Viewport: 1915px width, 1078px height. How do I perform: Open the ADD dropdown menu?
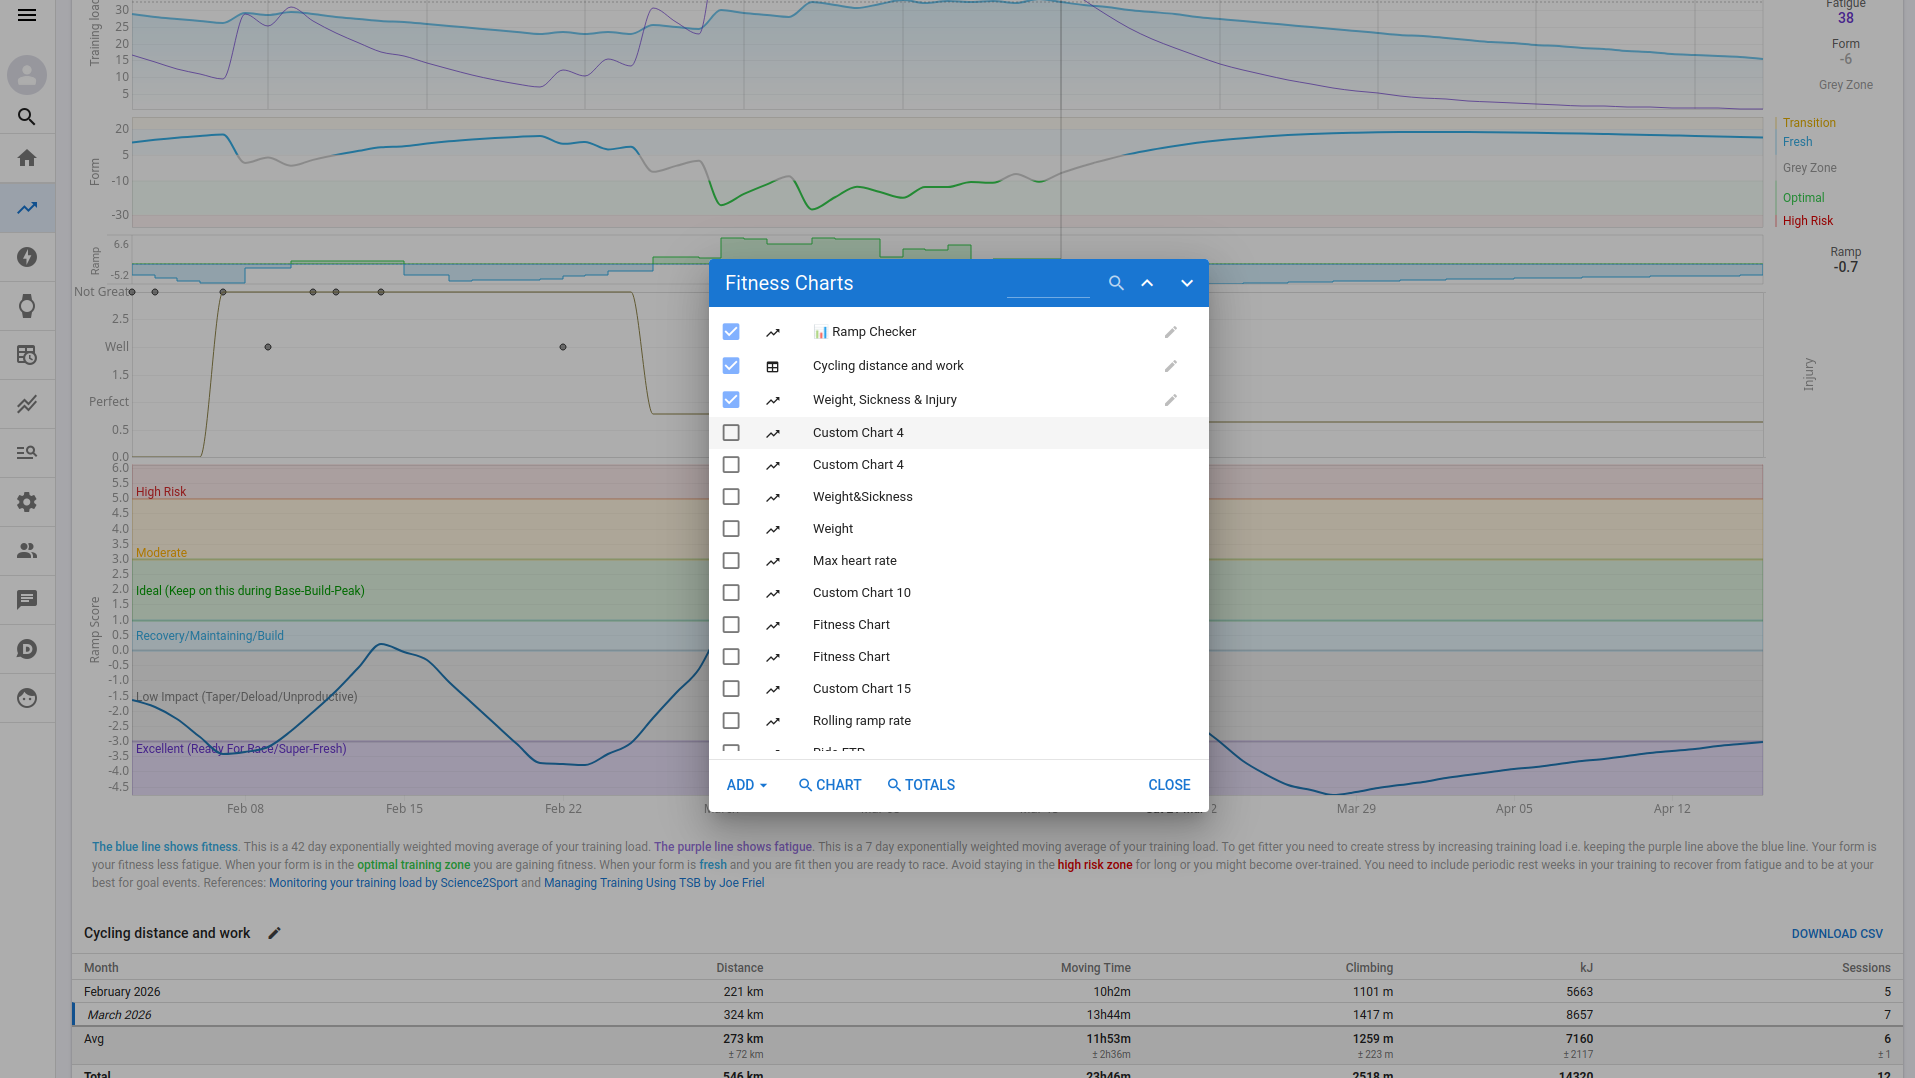tap(746, 785)
